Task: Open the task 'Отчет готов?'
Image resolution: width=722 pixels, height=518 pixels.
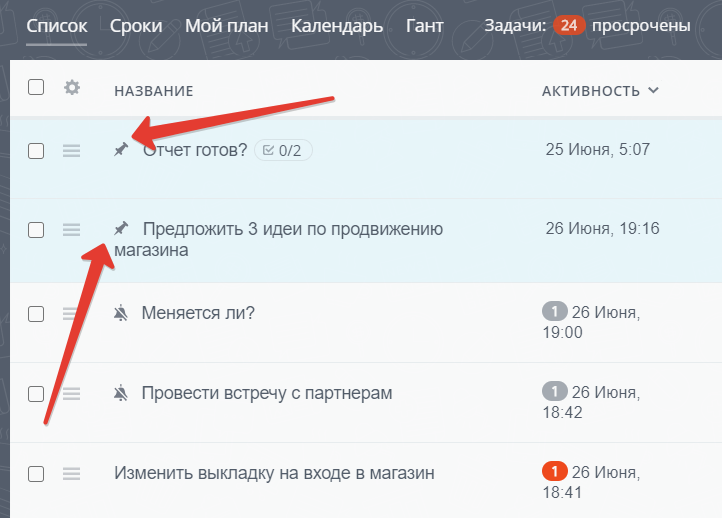Action: point(195,150)
